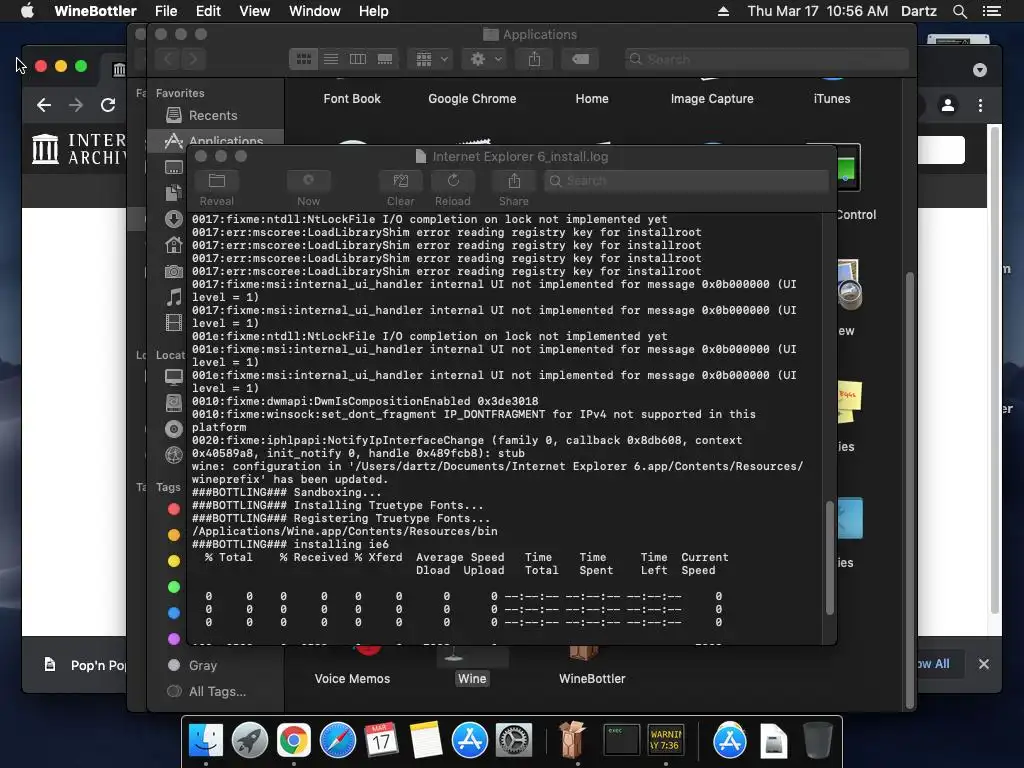Viewport: 1024px width, 768px height.
Task: Click the log window vertical scrollbar
Action: click(829, 557)
